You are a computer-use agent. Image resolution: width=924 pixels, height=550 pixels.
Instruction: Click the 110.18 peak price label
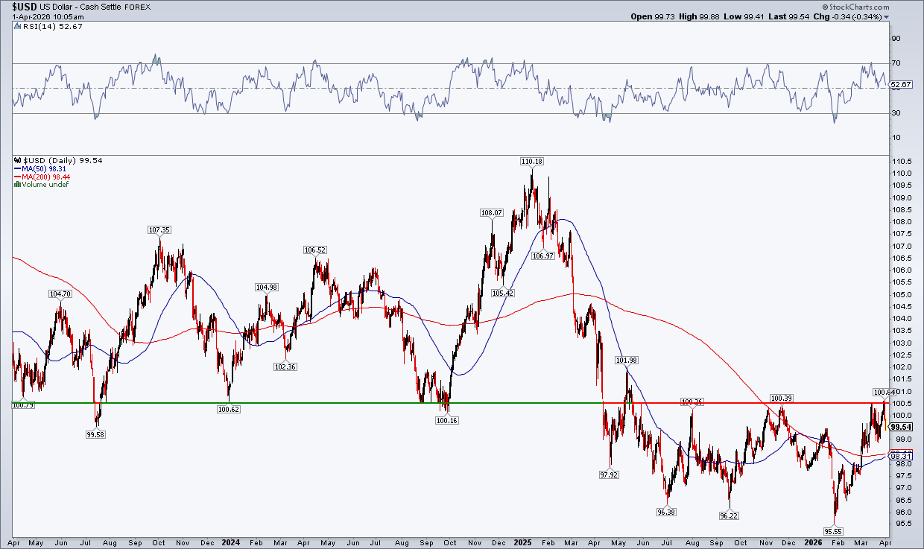[x=532, y=161]
